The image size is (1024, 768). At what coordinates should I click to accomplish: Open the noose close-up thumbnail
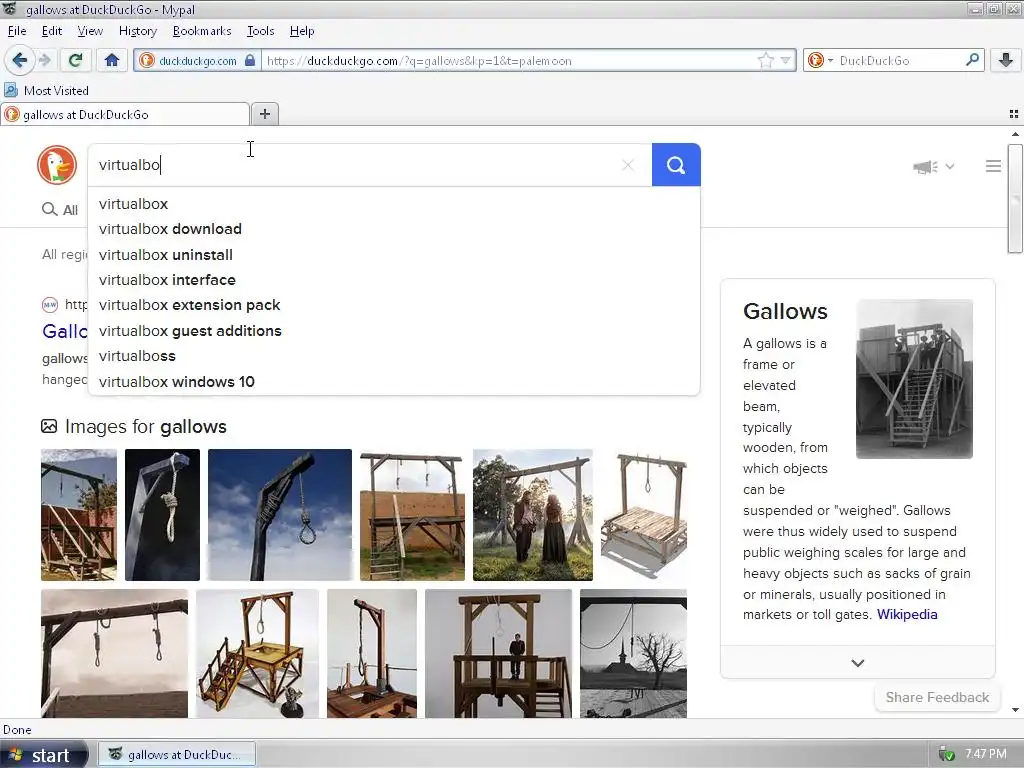162,515
